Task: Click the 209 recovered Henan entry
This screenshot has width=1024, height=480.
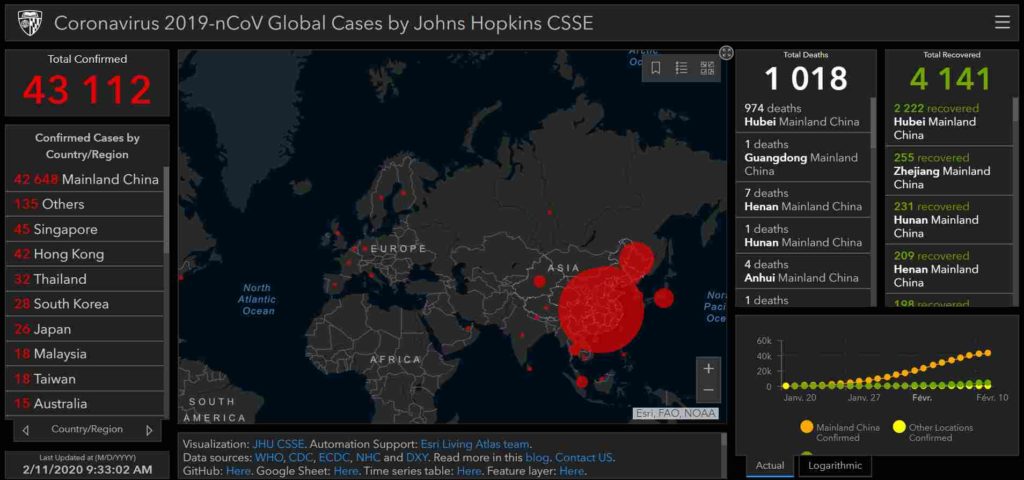Action: tap(949, 268)
